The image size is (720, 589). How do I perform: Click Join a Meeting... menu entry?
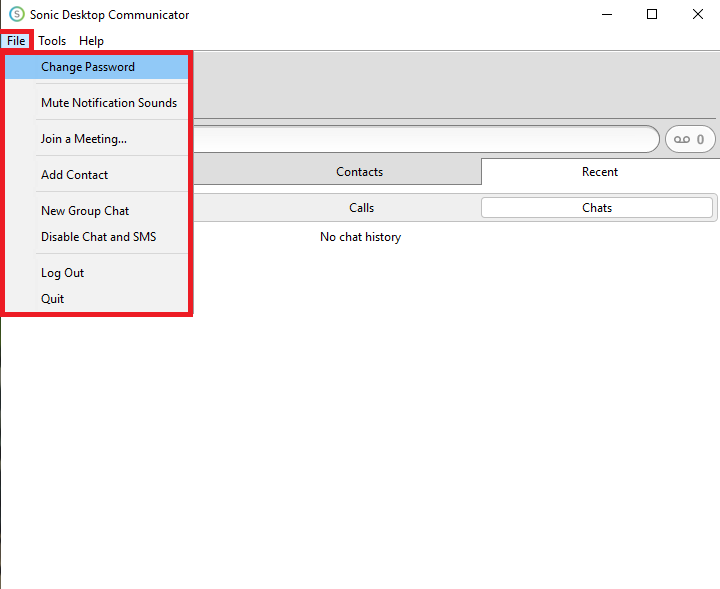96,139
